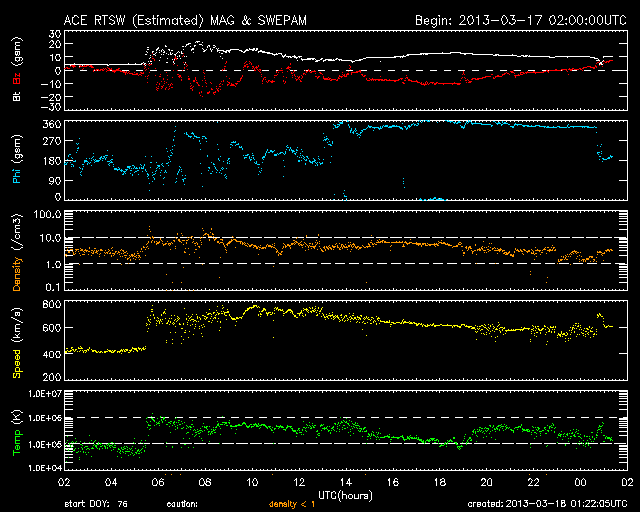Click the '-30' tick on Bt Bz axis

pyautogui.click(x=51, y=107)
